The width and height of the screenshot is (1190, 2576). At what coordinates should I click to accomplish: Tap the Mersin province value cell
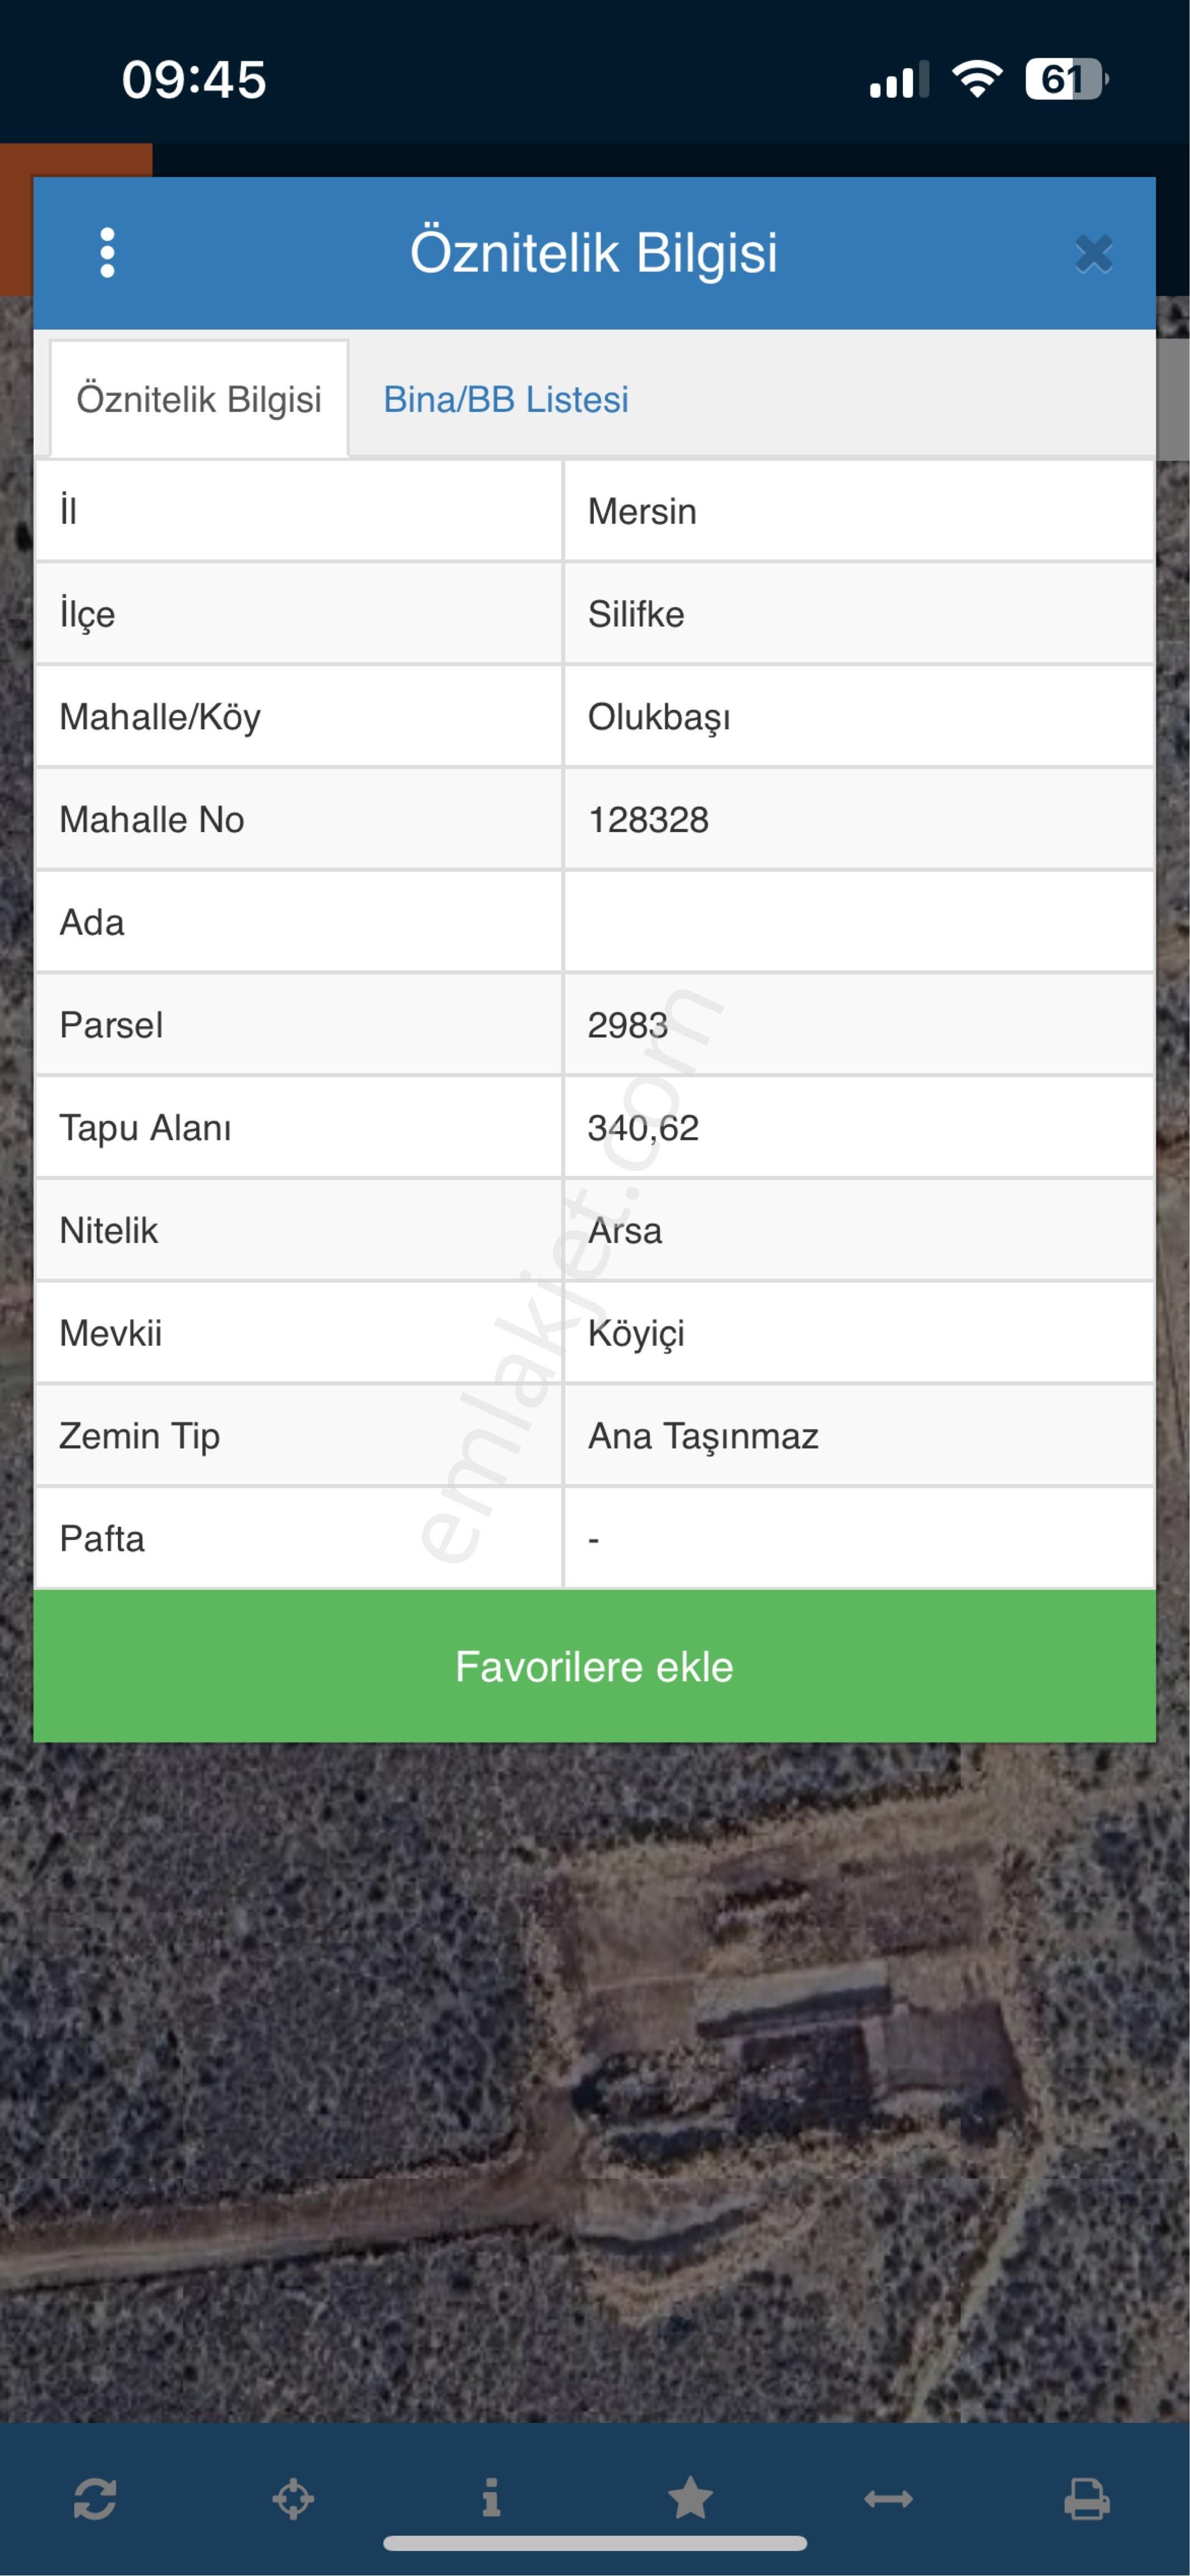click(859, 511)
